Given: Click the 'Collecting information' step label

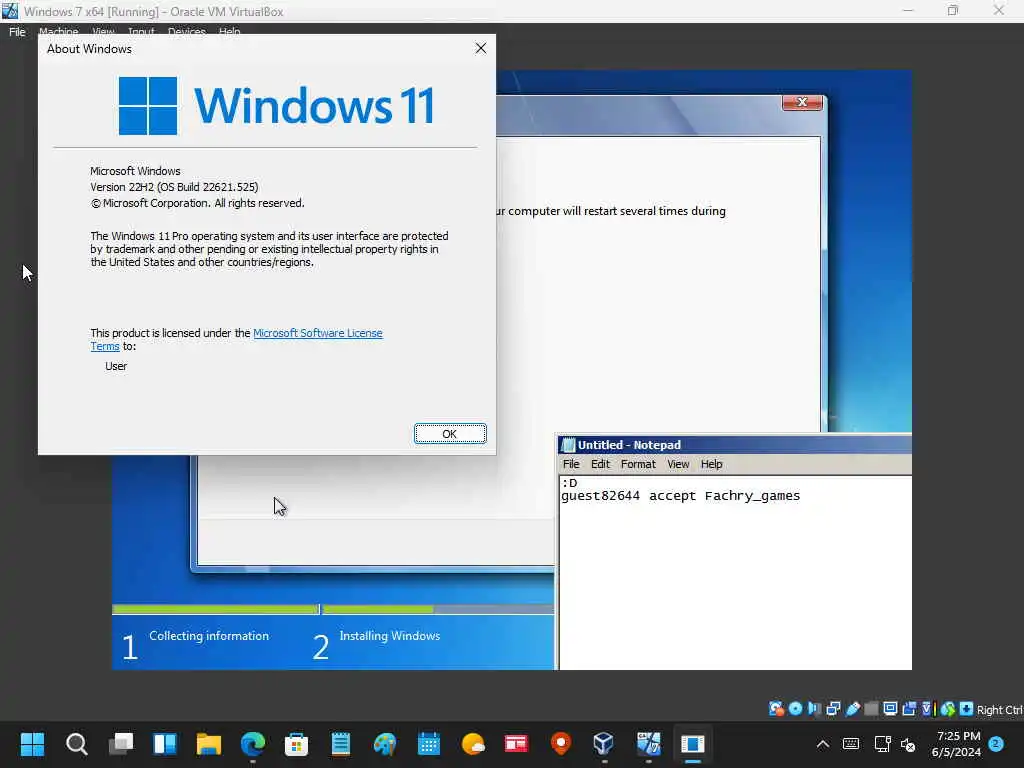Looking at the screenshot, I should click(x=209, y=636).
